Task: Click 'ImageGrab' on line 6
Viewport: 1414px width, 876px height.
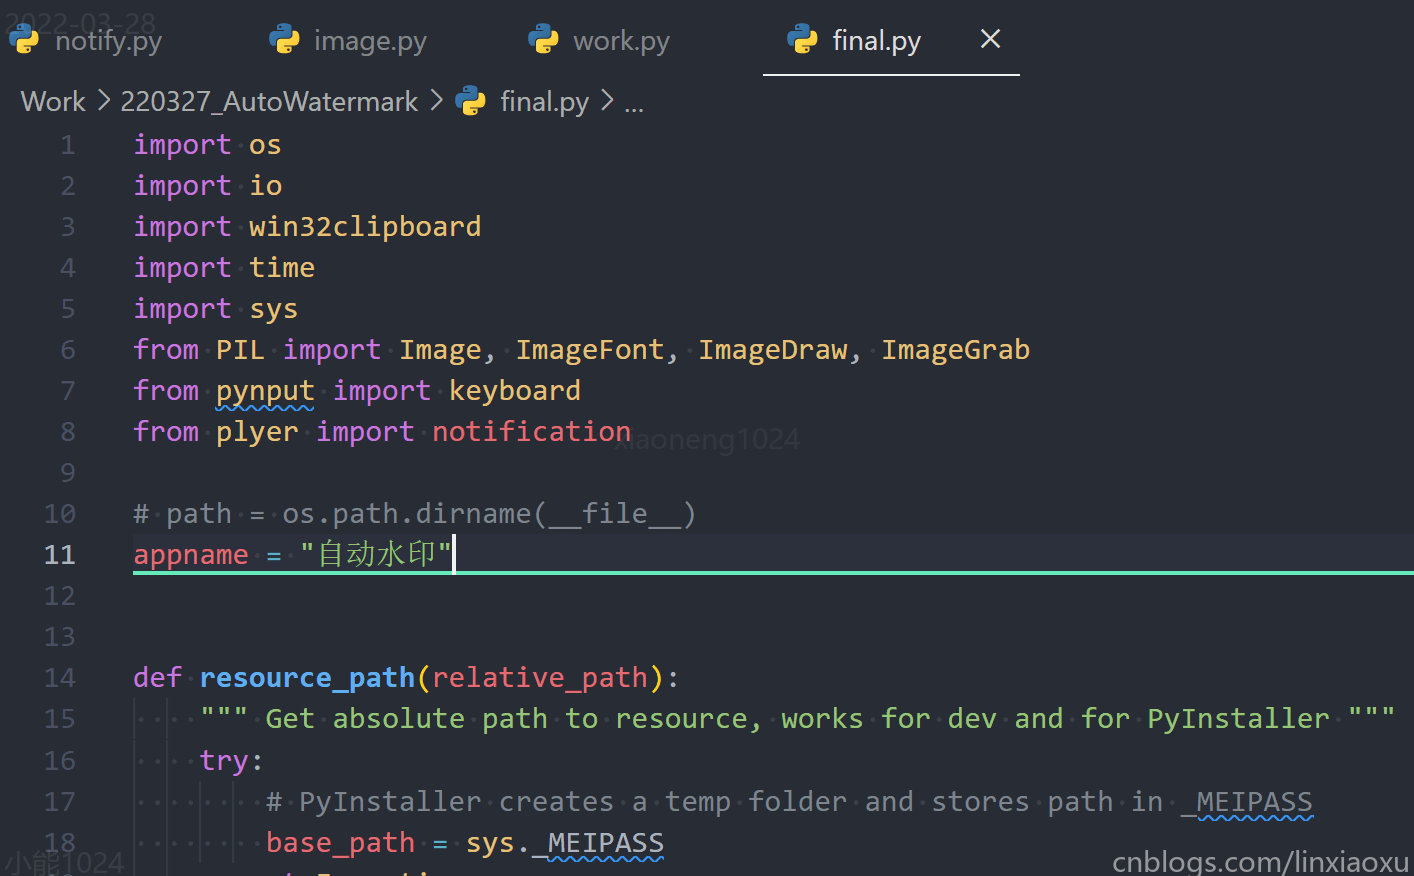Action: pyautogui.click(x=955, y=350)
